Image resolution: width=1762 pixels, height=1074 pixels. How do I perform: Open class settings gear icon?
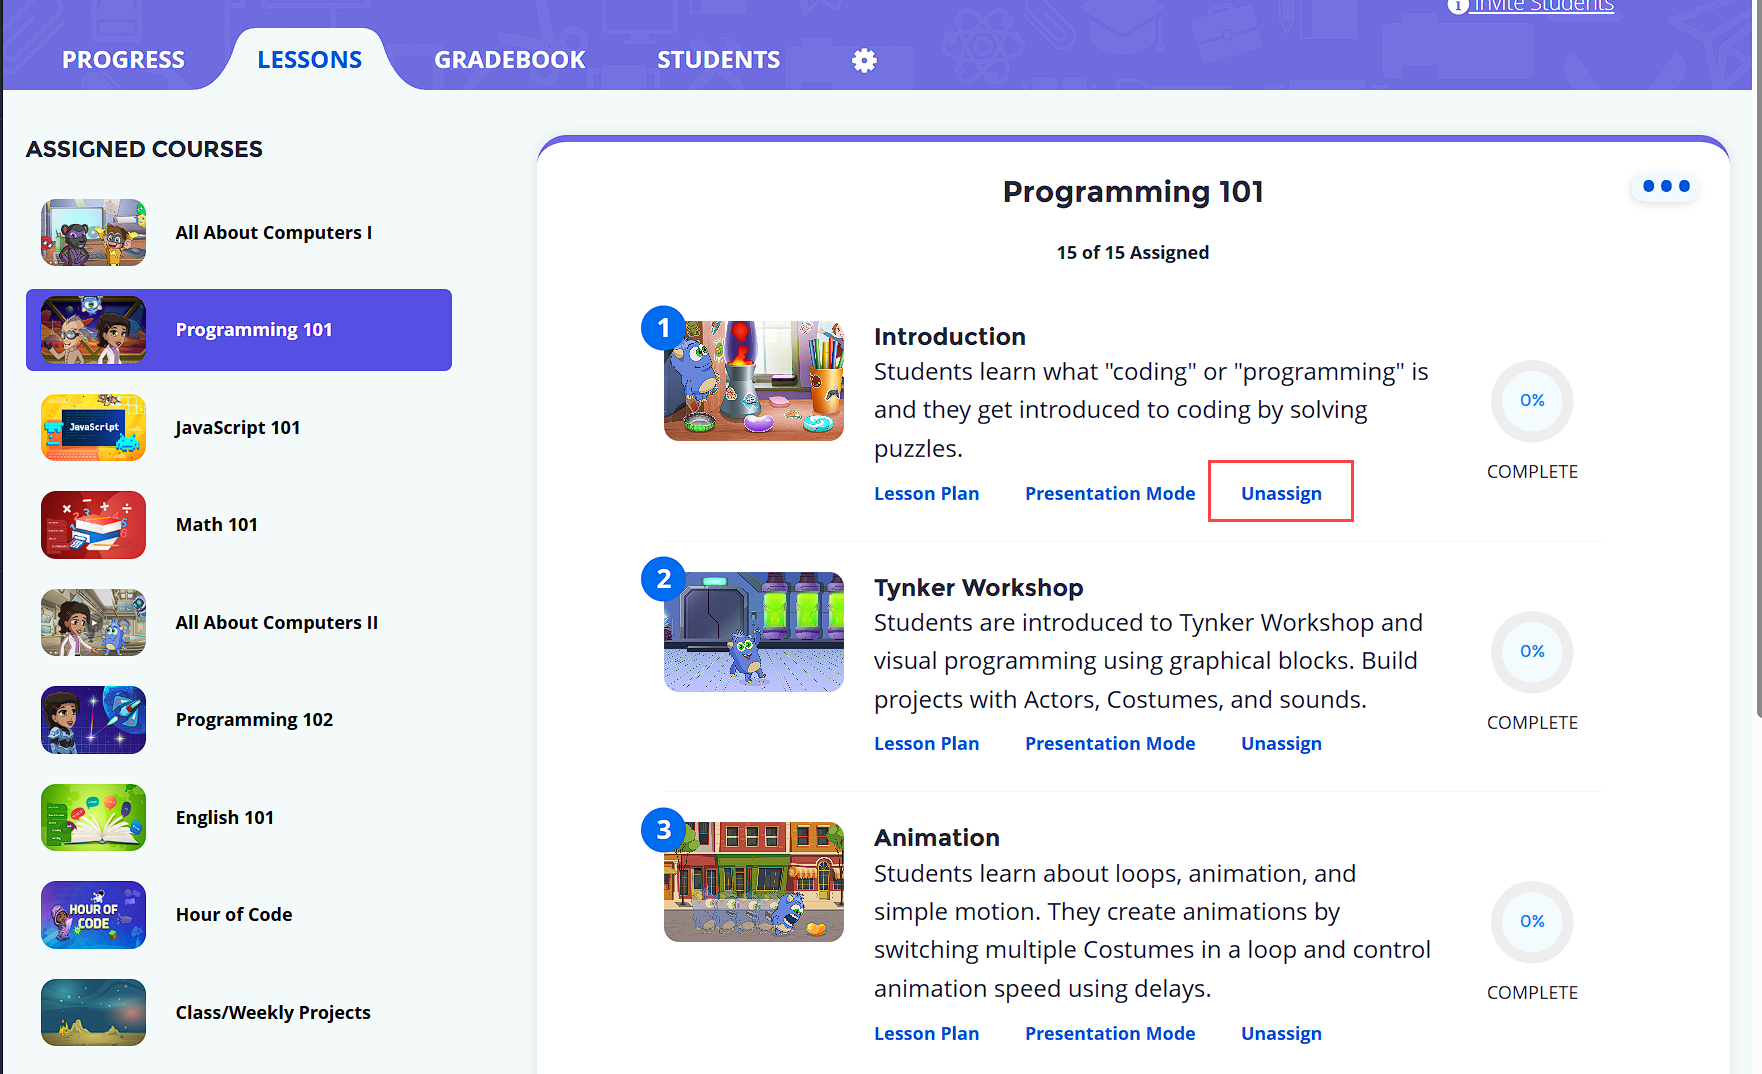(864, 61)
